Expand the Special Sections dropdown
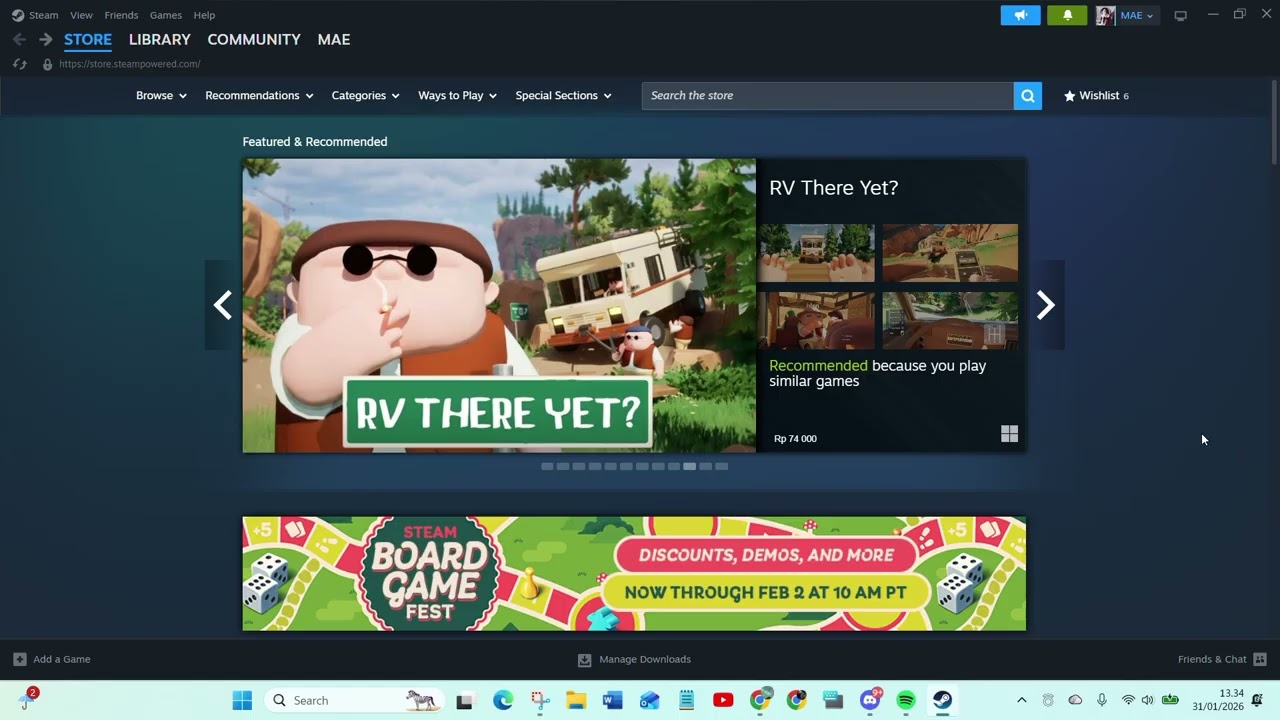 point(563,95)
